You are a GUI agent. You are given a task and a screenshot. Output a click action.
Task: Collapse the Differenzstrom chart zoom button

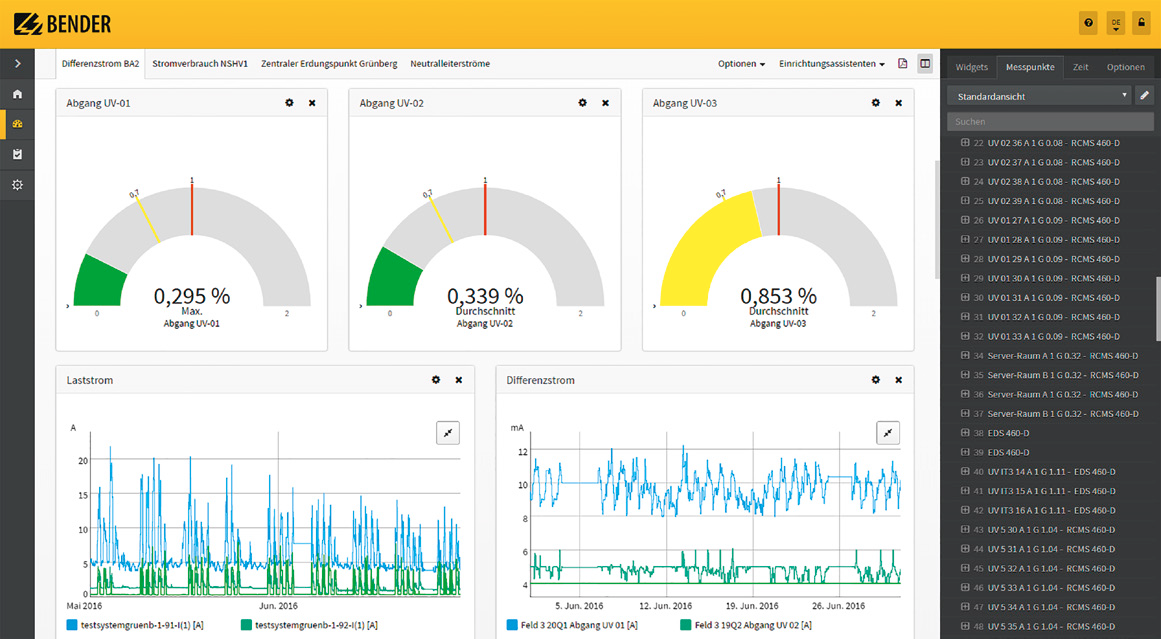pos(888,433)
